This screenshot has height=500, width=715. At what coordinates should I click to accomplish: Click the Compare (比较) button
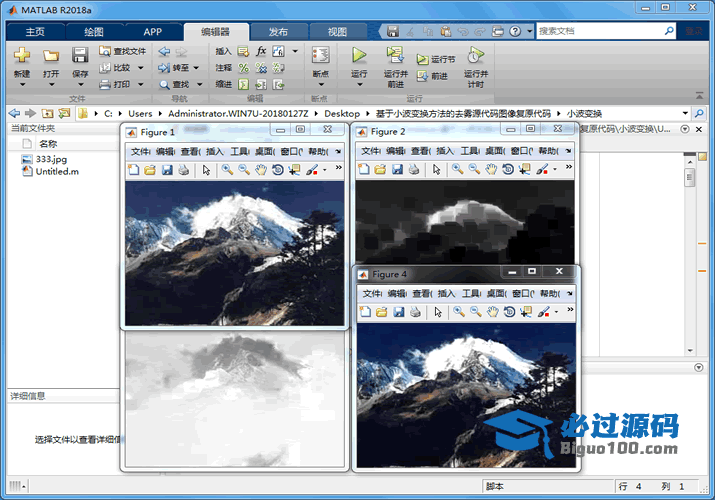pos(116,67)
